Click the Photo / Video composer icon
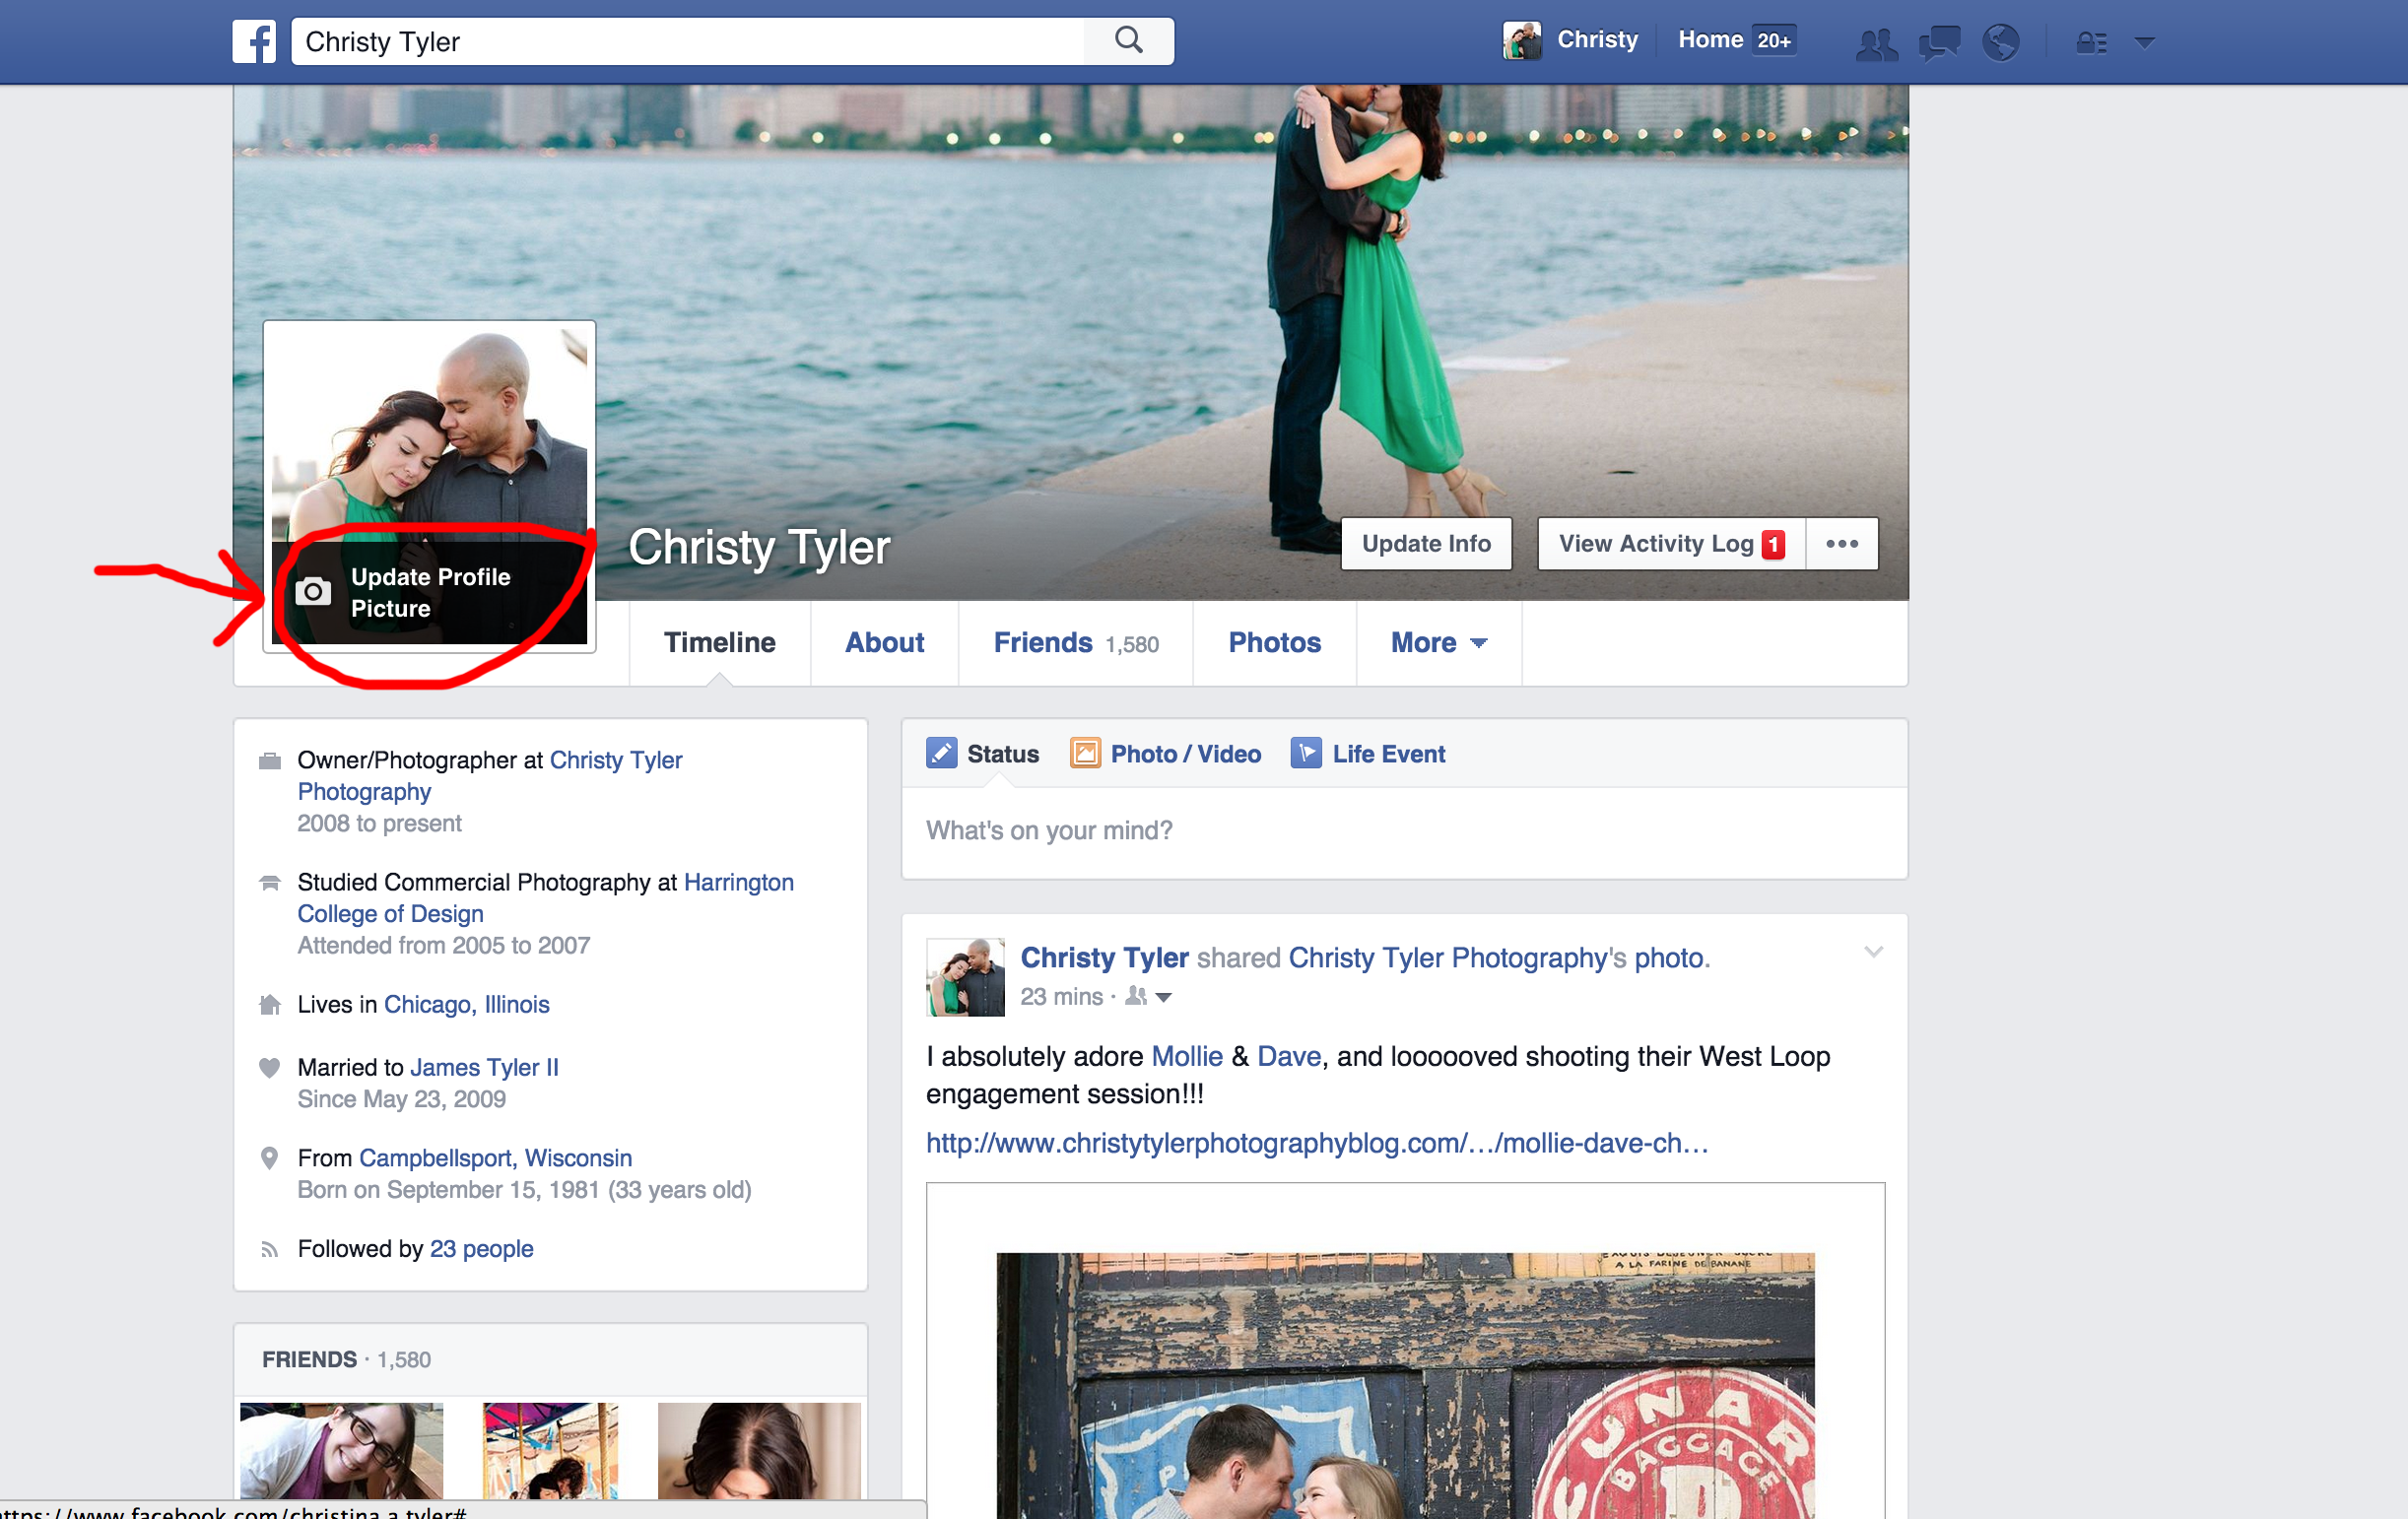Image resolution: width=2408 pixels, height=1519 pixels. tap(1085, 753)
